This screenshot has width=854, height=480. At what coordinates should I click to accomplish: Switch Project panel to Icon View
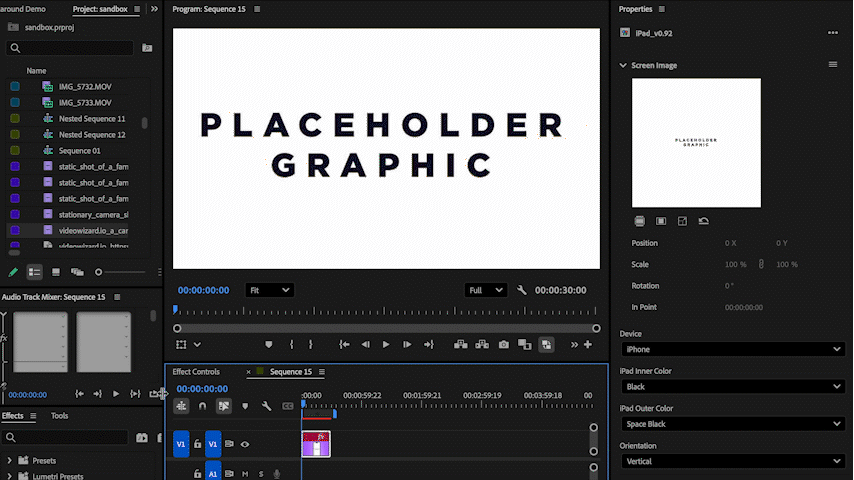(x=56, y=272)
